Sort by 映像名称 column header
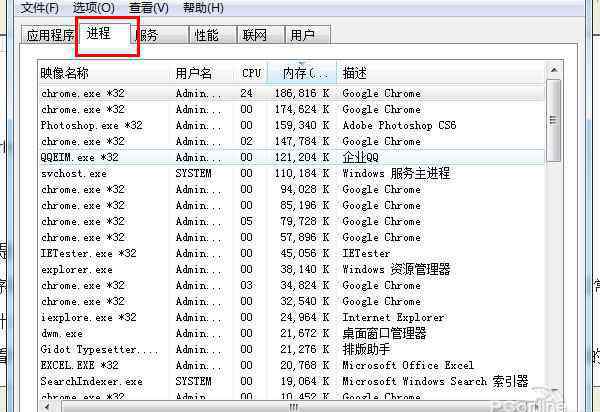 (x=104, y=73)
